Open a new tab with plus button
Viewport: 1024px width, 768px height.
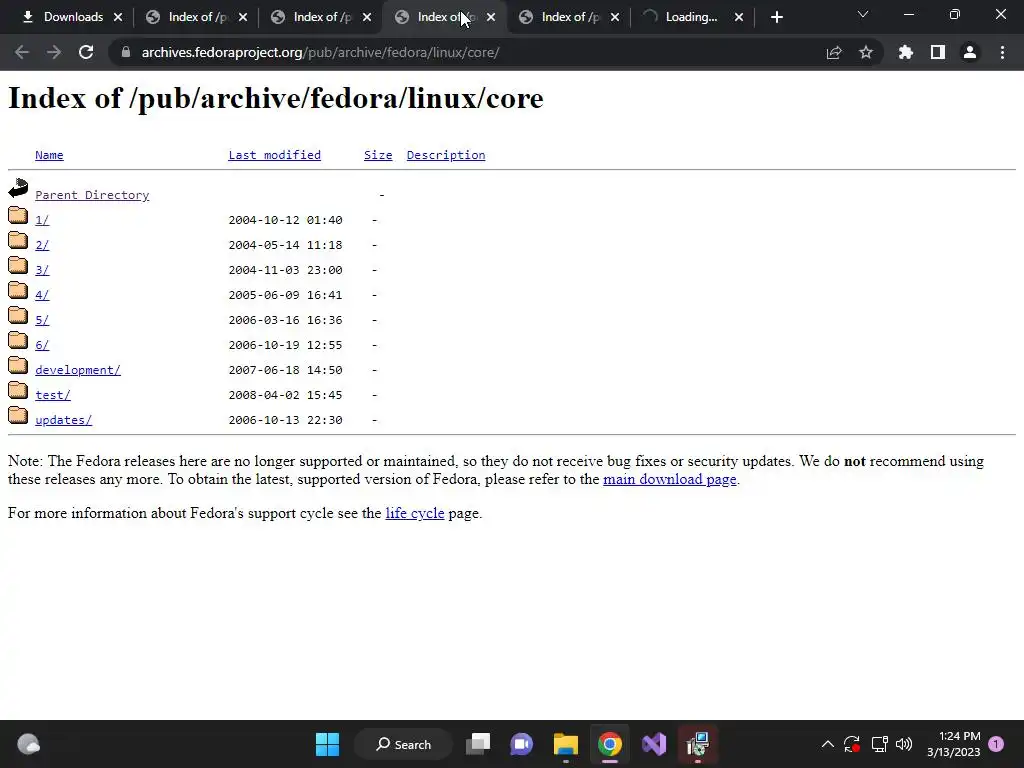click(x=776, y=17)
